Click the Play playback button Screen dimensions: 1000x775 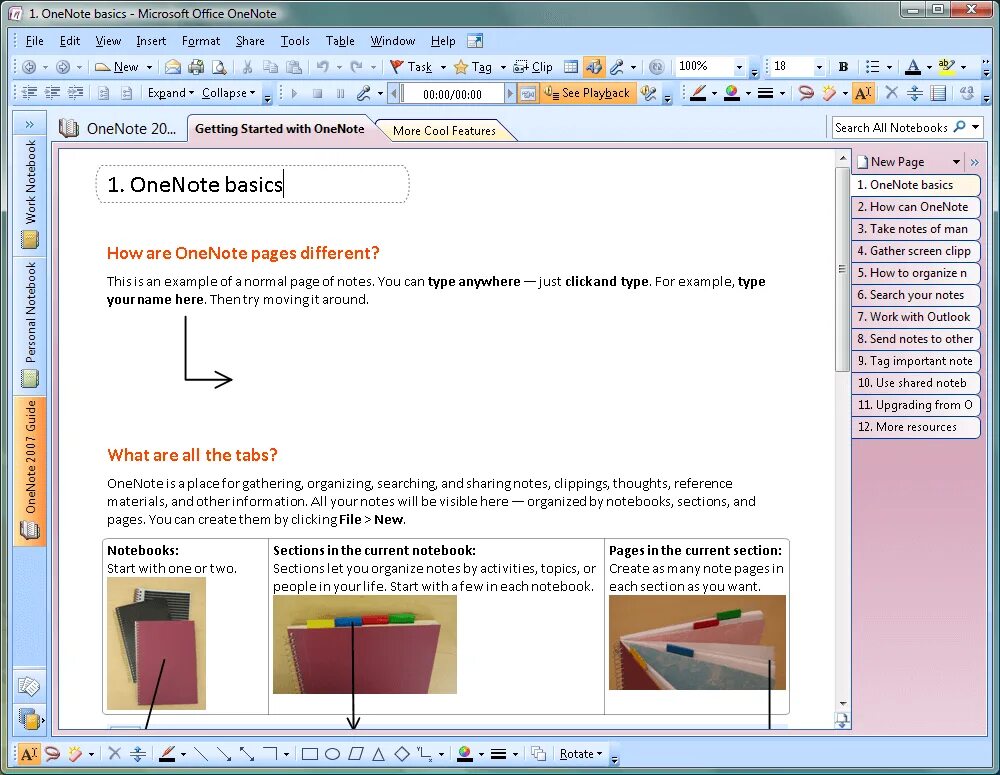pyautogui.click(x=294, y=94)
